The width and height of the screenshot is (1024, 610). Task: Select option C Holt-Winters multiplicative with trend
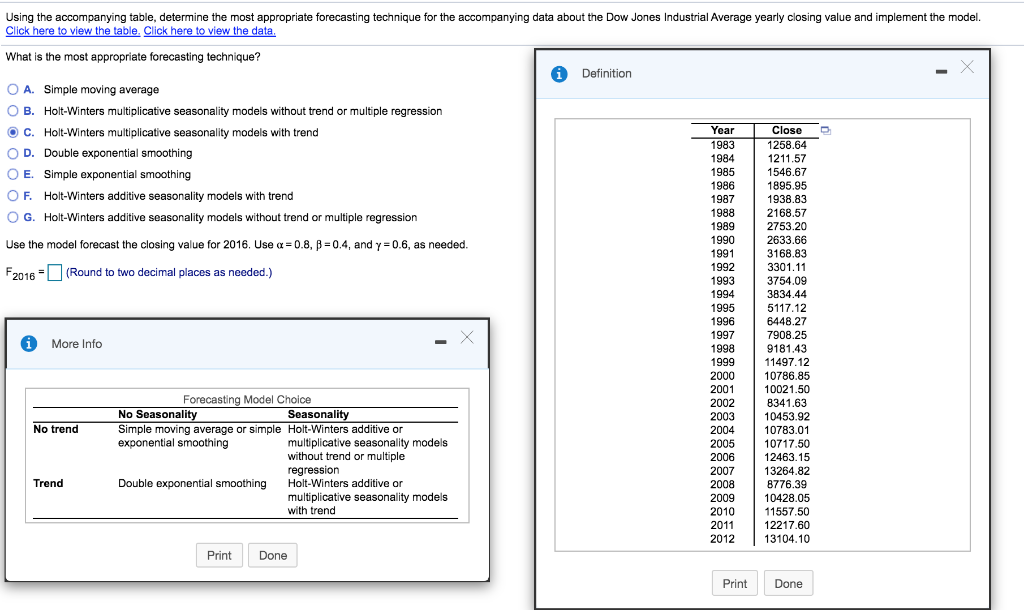pos(13,132)
